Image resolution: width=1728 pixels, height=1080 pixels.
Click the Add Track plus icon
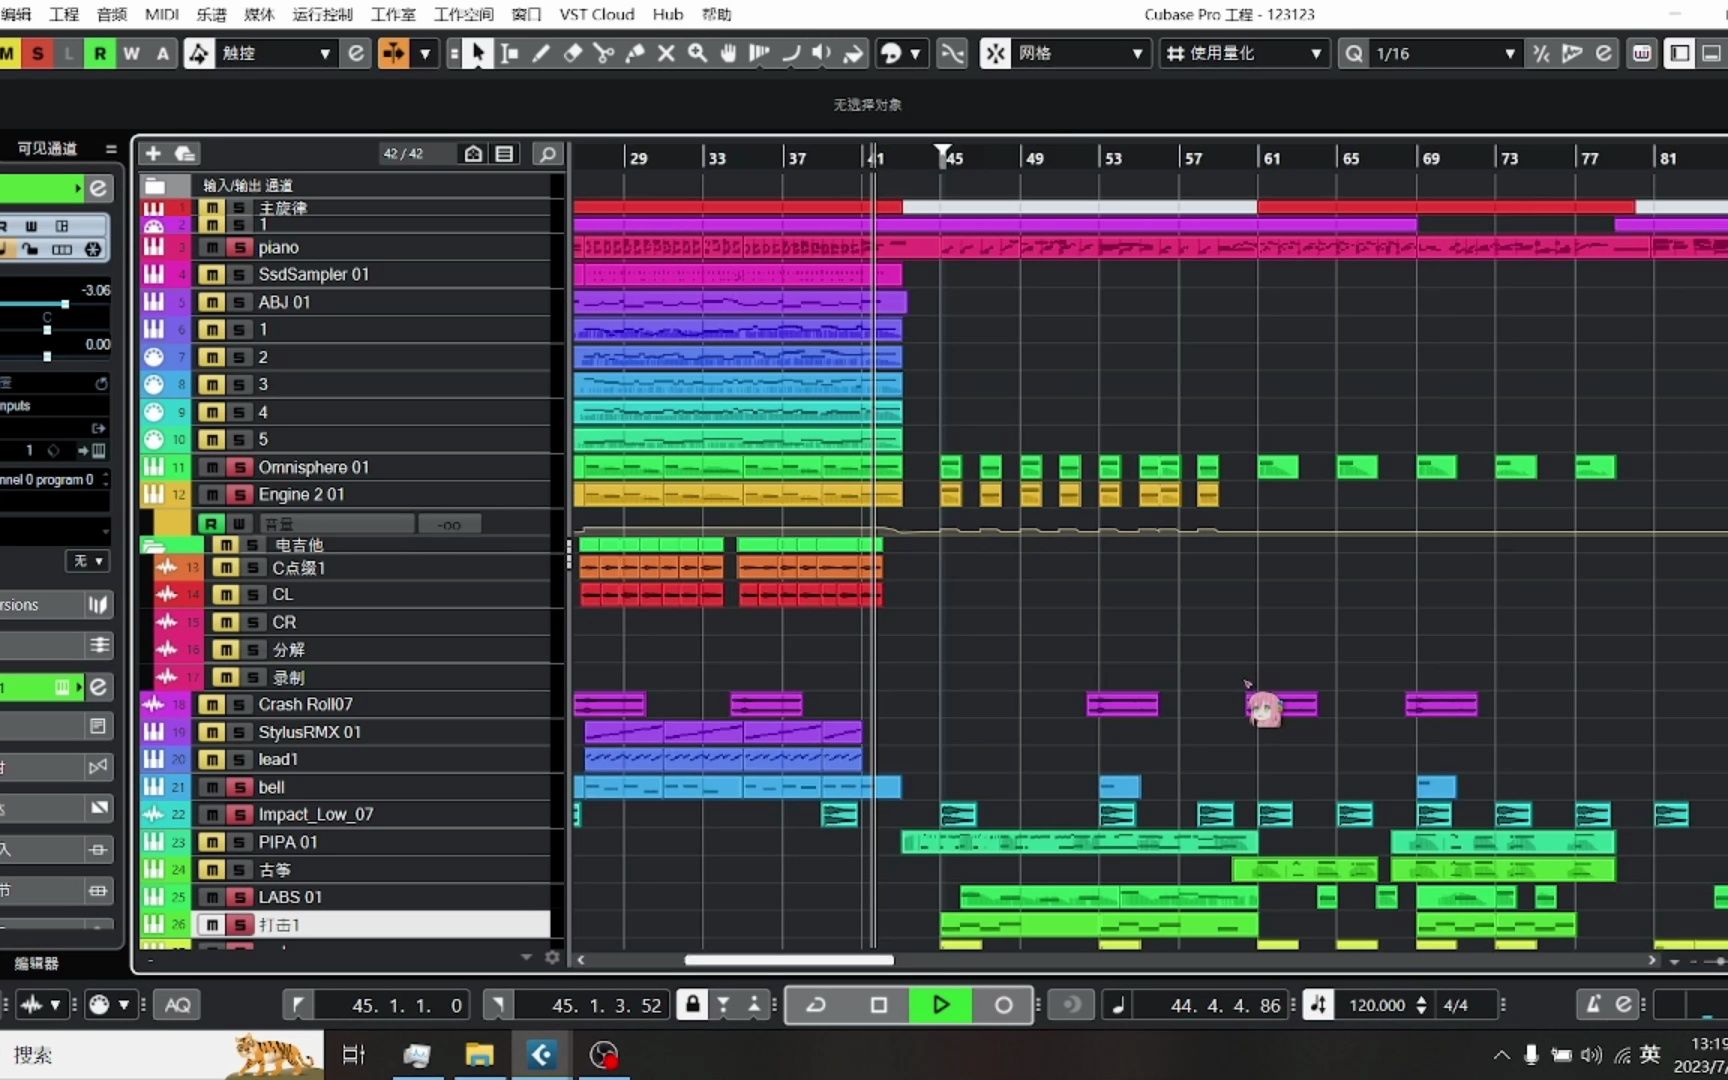(x=153, y=153)
